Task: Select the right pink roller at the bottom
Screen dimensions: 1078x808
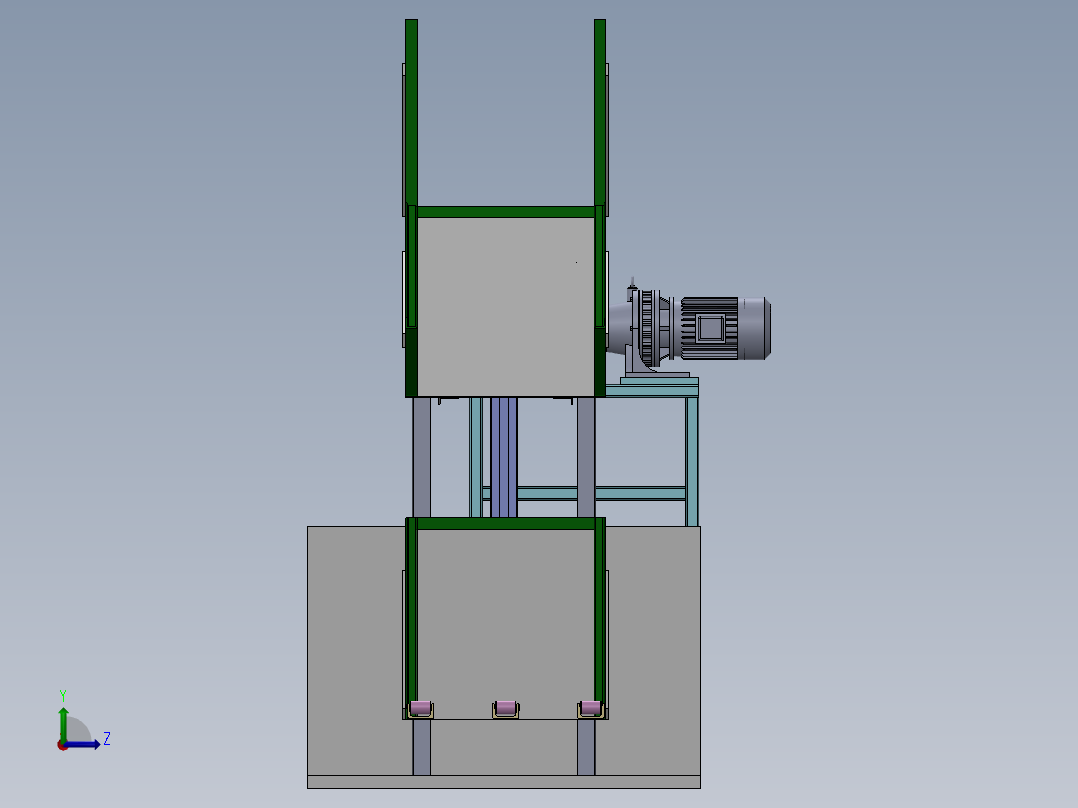Action: pos(591,708)
